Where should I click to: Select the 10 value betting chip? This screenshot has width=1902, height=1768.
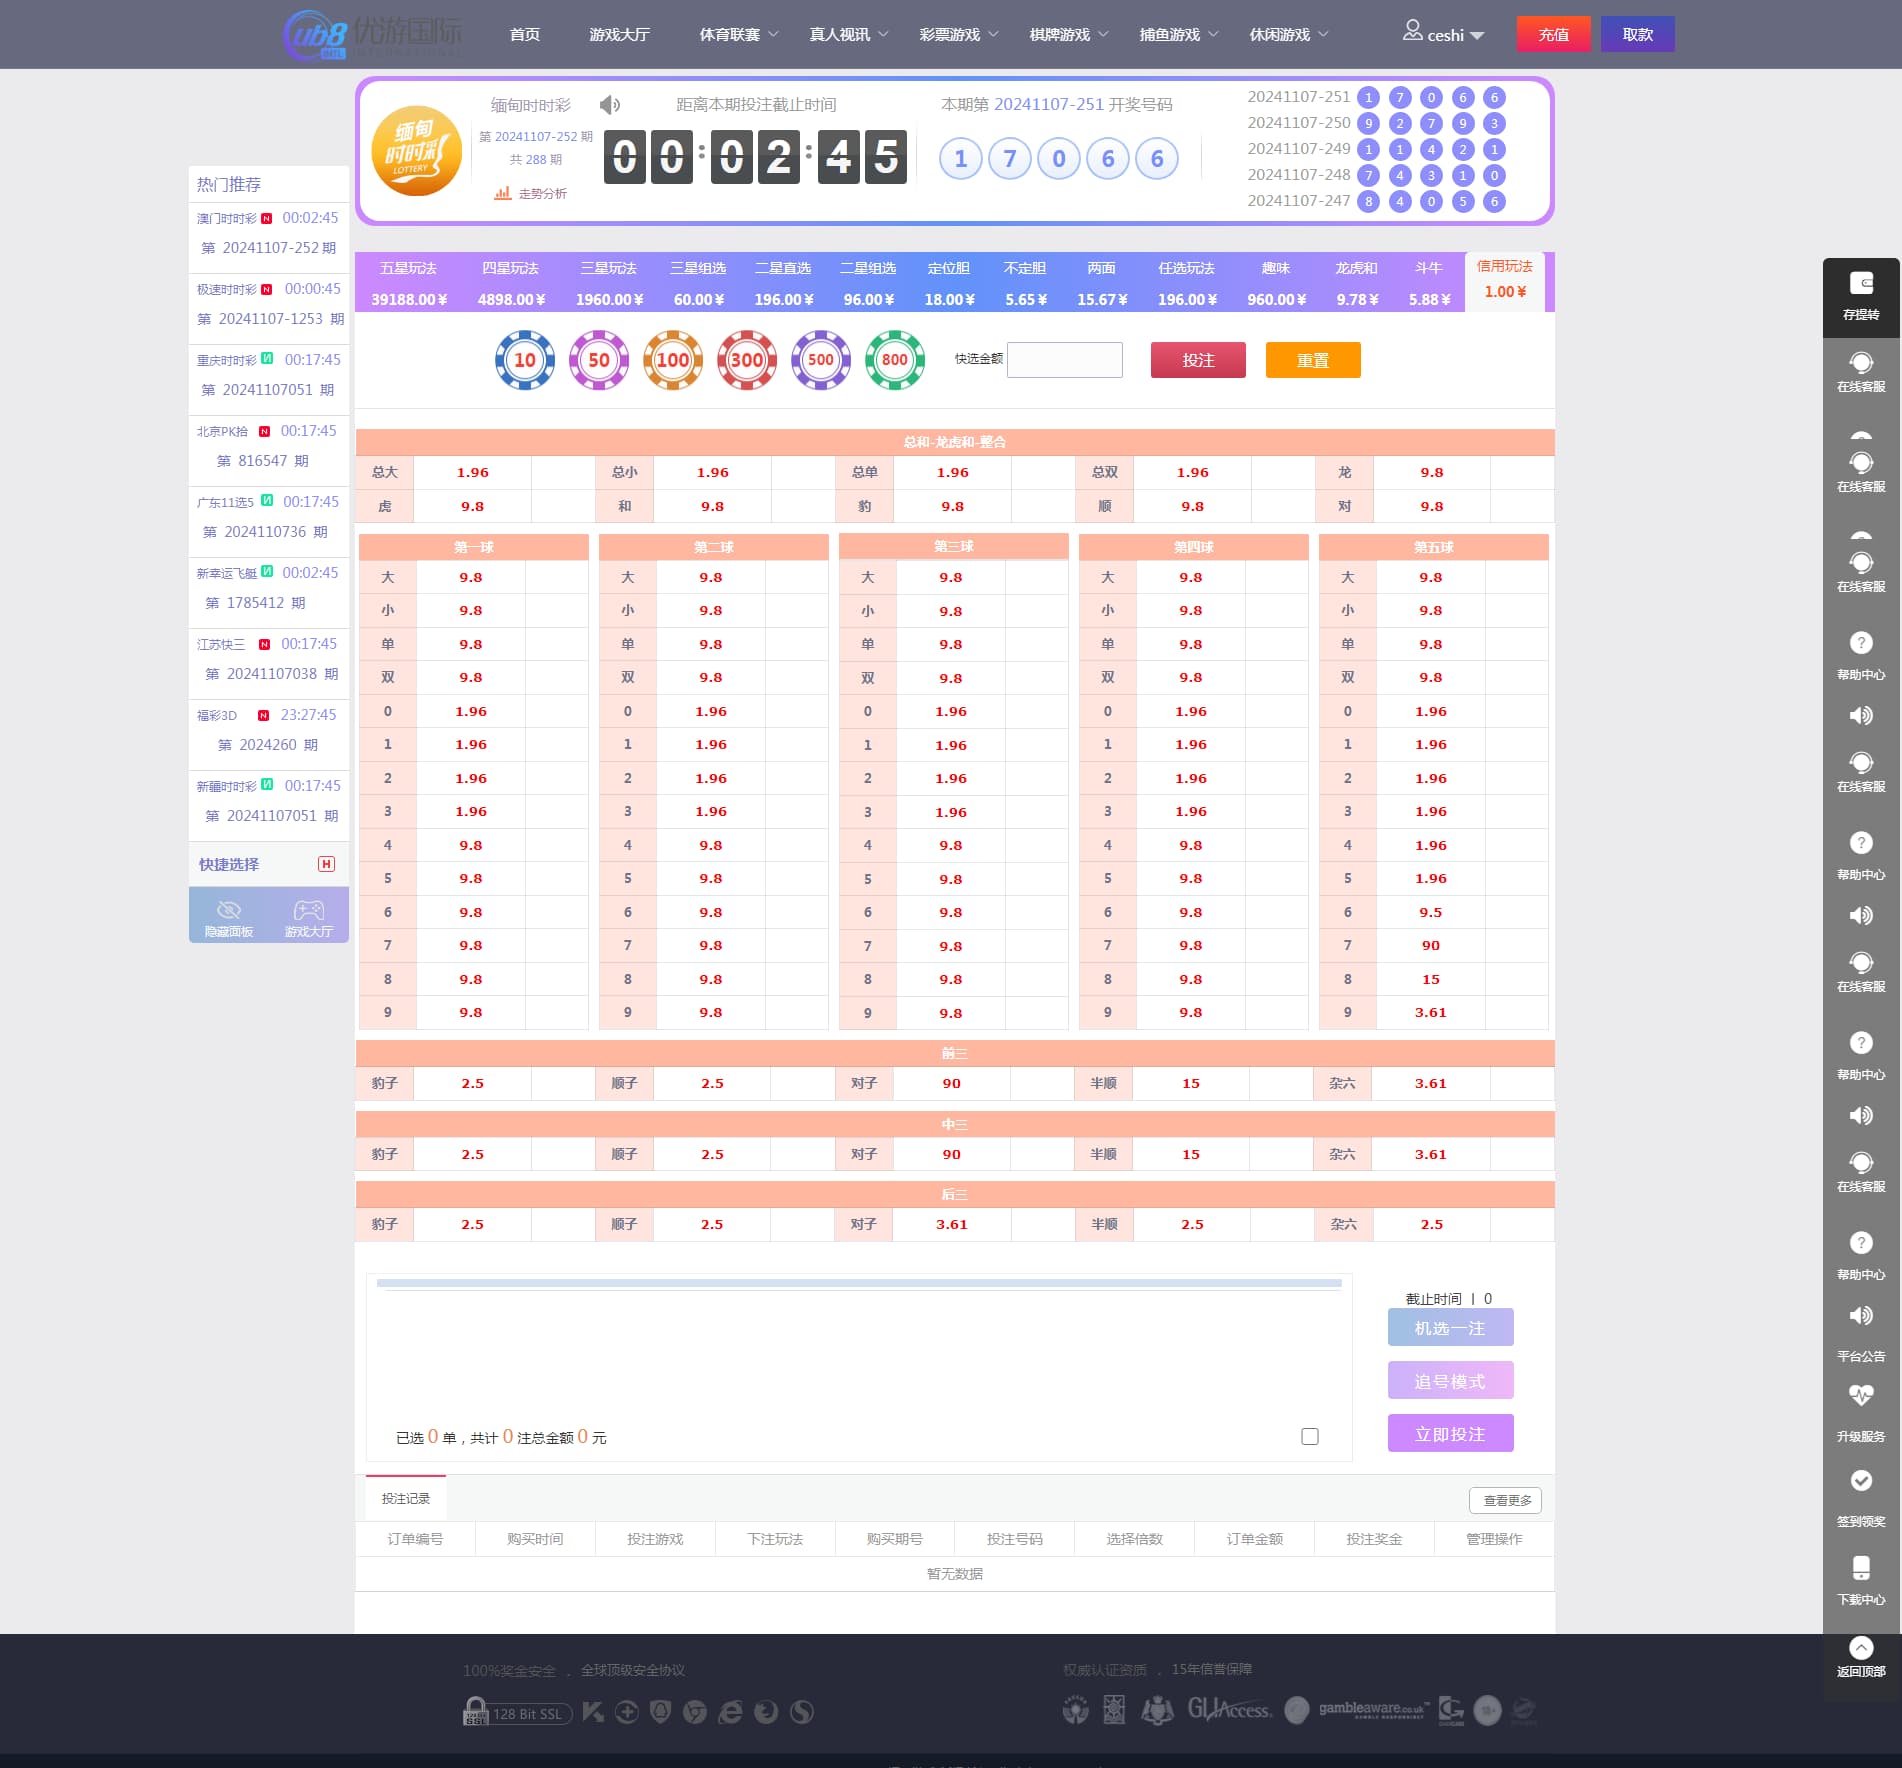coord(525,360)
